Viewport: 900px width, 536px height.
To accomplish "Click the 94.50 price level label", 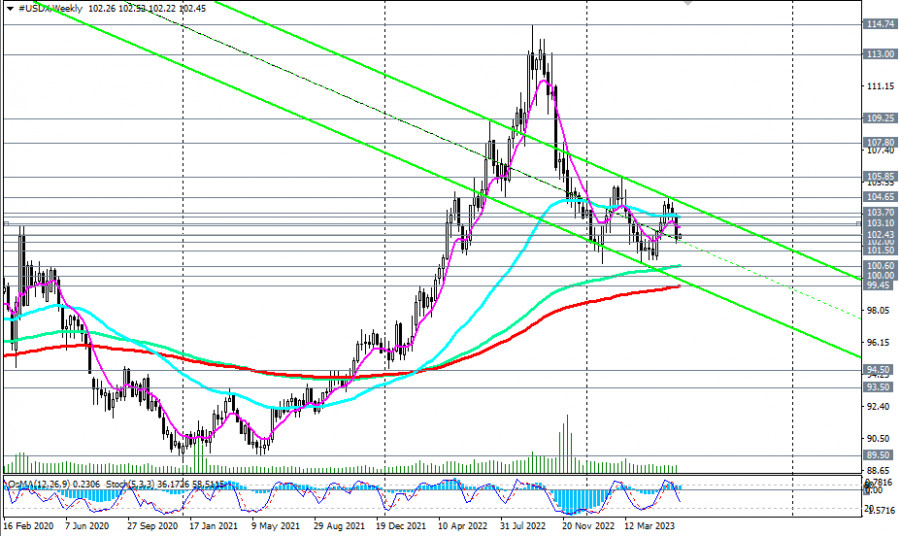I will tap(879, 369).
